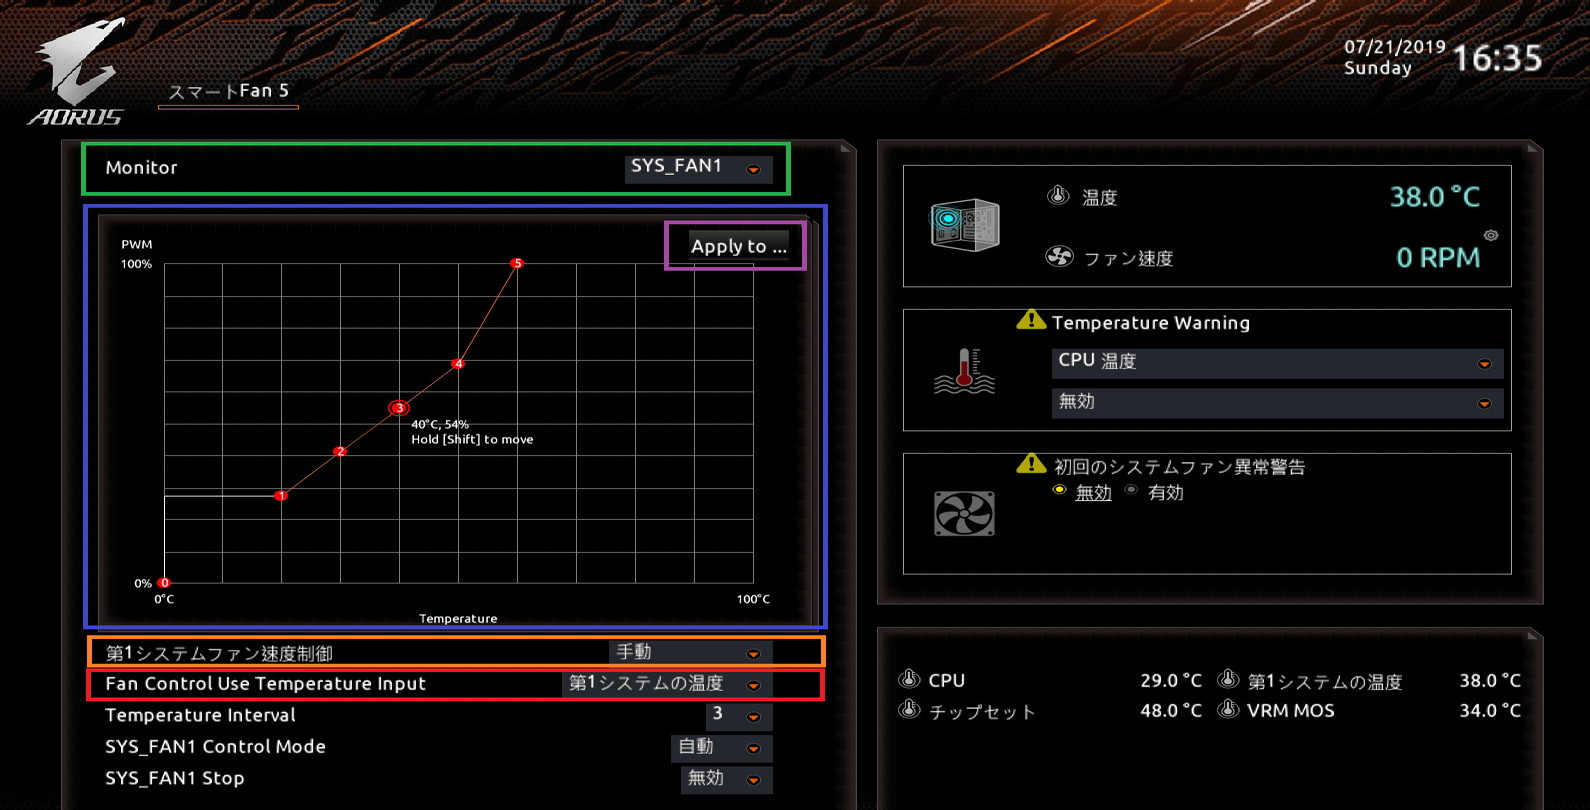This screenshot has width=1590, height=810.
Task: Click fan curve point 3 on graph
Action: pos(399,408)
